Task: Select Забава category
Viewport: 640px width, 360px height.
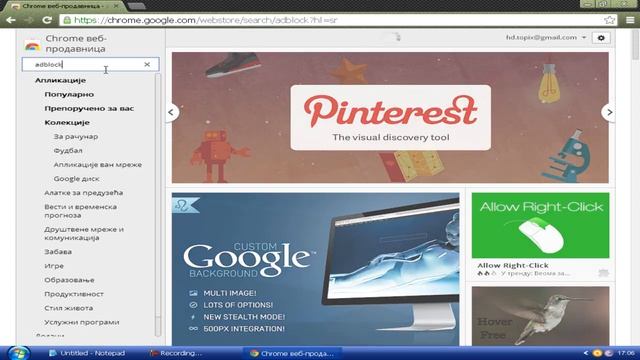Action: pyautogui.click(x=58, y=252)
